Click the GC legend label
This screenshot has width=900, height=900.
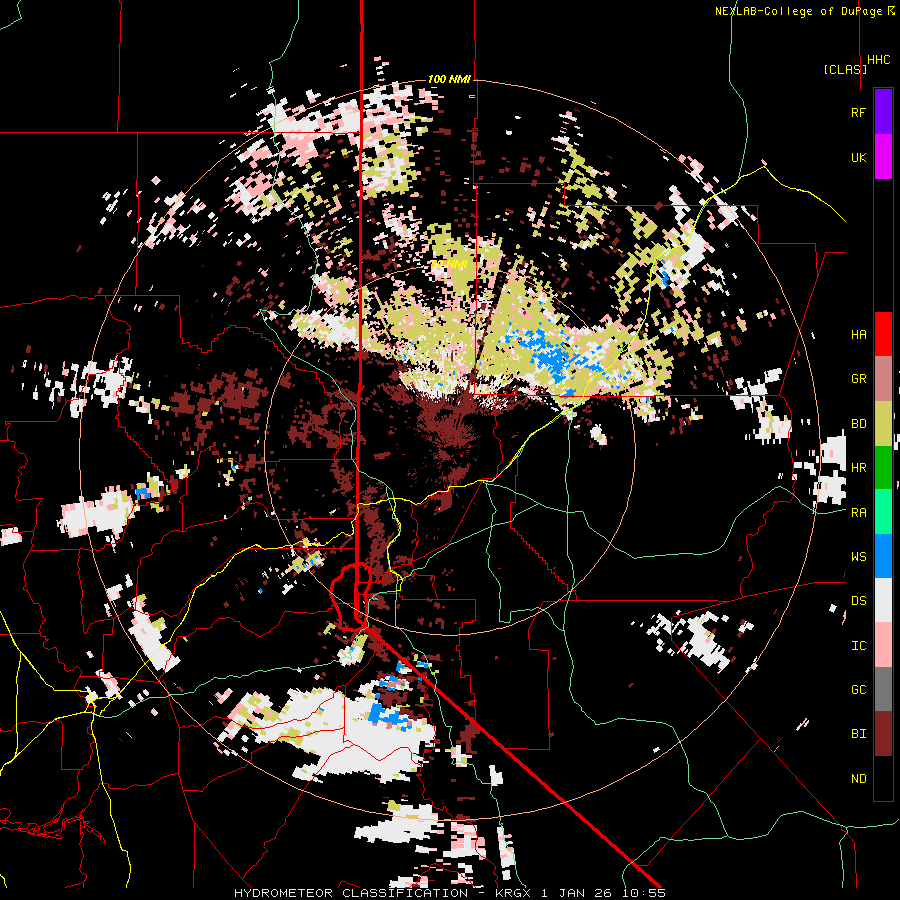[858, 689]
